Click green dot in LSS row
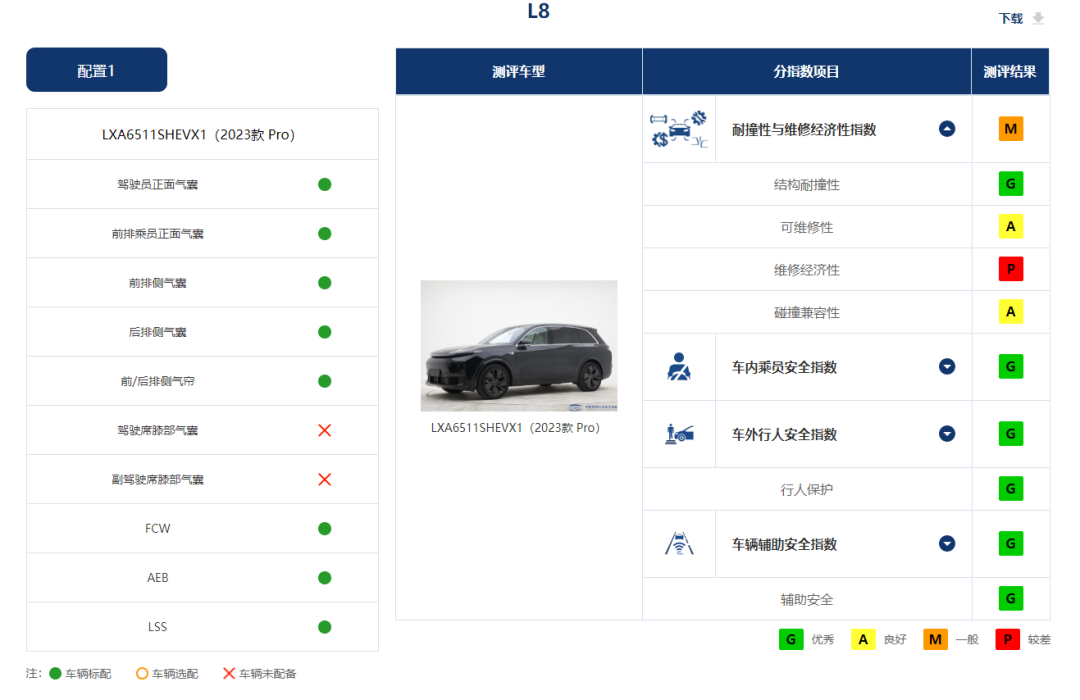1080x700 pixels. coord(324,627)
